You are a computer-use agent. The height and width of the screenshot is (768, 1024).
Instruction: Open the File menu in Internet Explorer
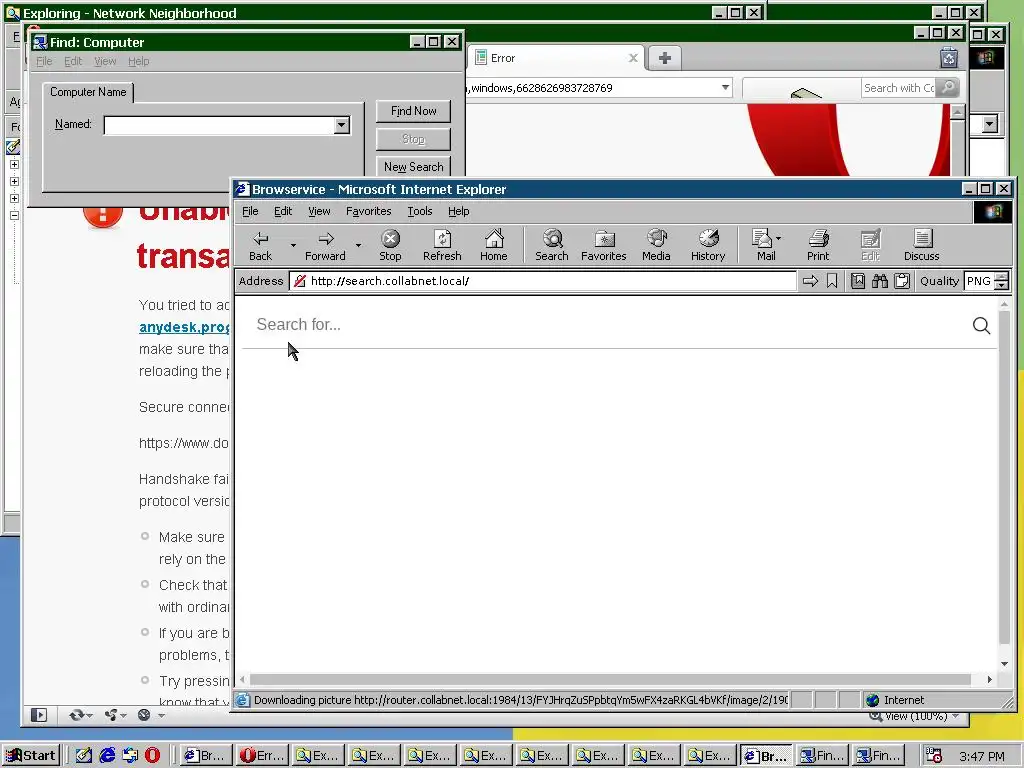(250, 211)
